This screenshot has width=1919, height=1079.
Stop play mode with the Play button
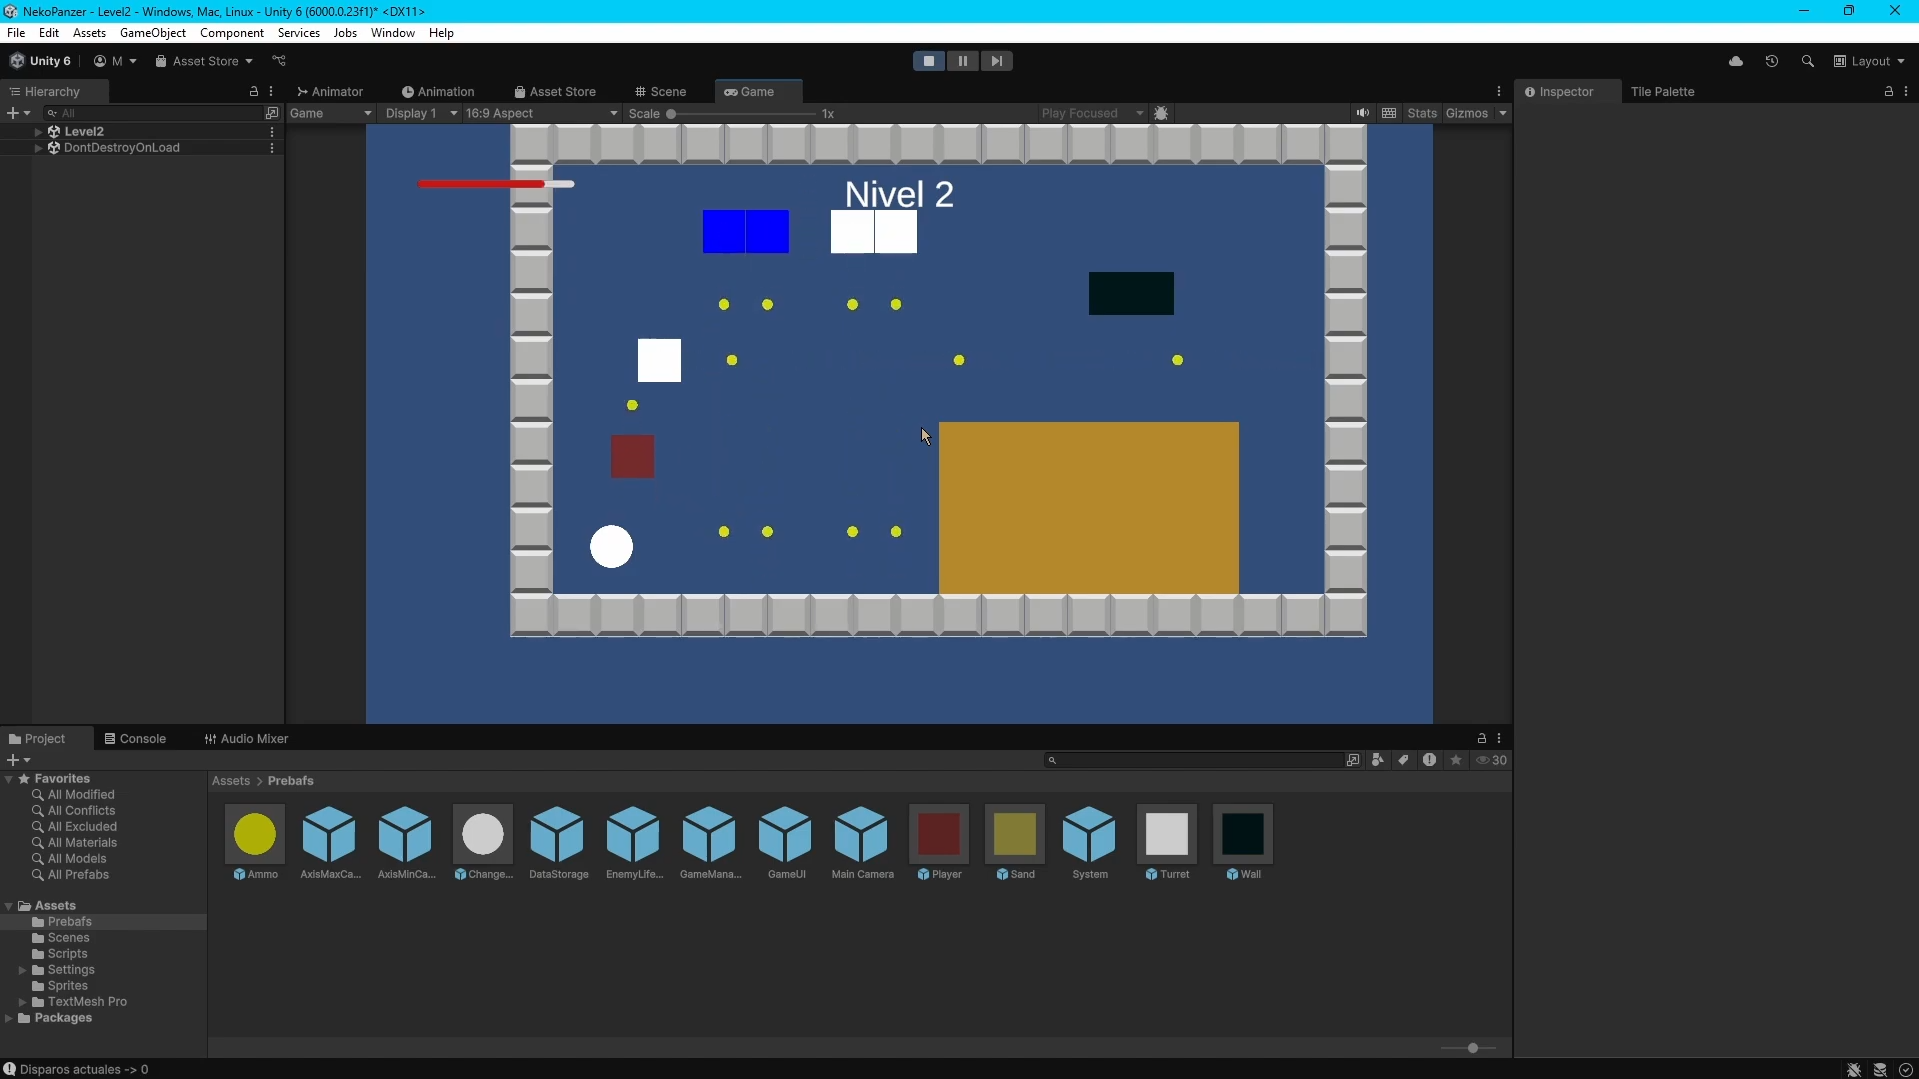tap(928, 61)
